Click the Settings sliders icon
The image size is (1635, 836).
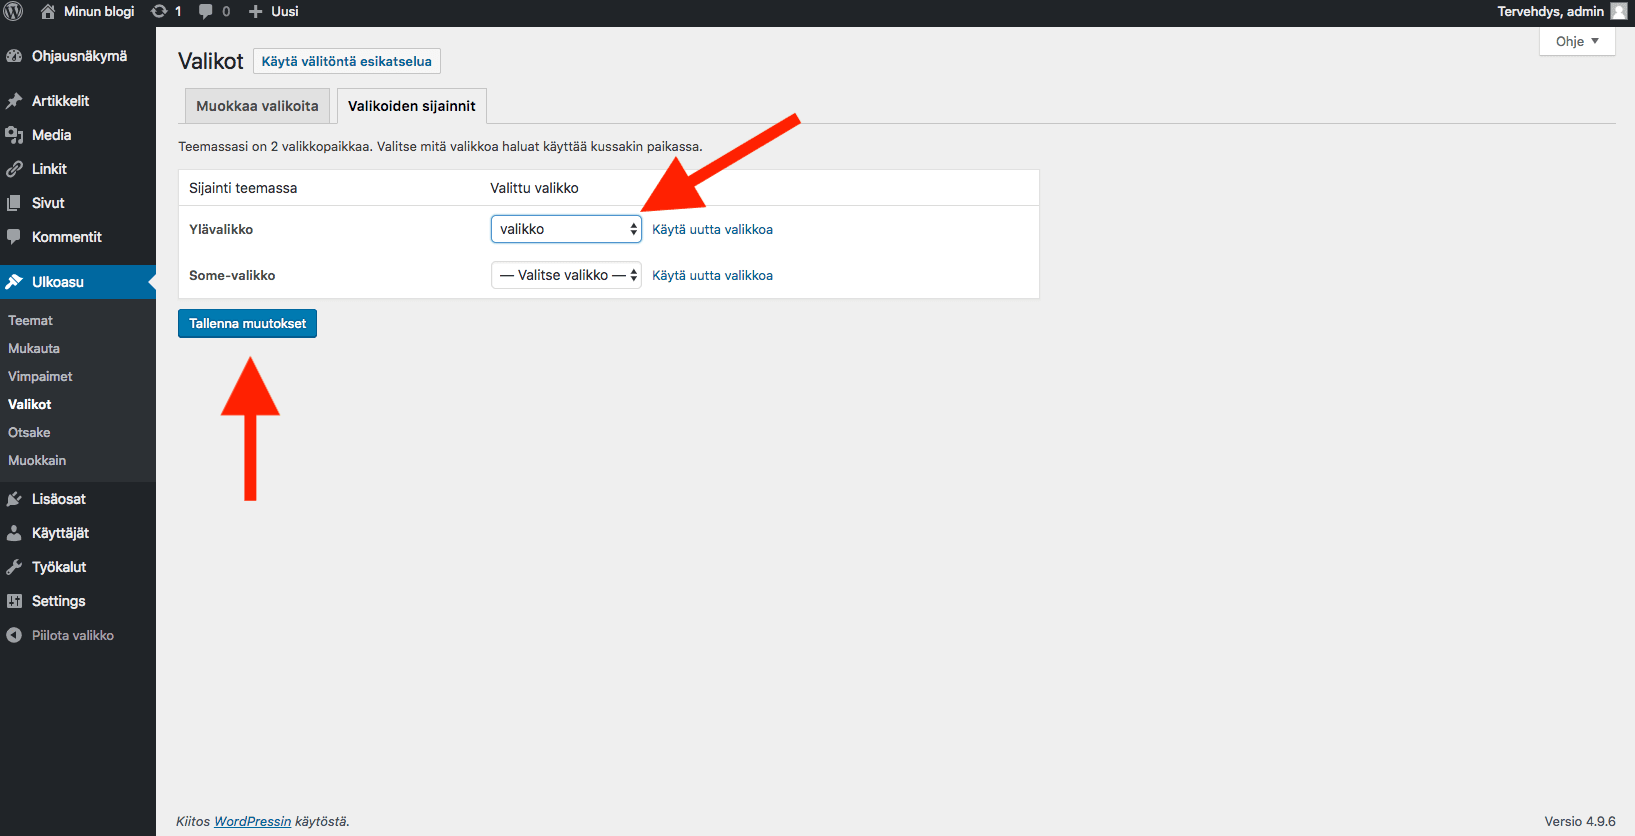point(14,601)
